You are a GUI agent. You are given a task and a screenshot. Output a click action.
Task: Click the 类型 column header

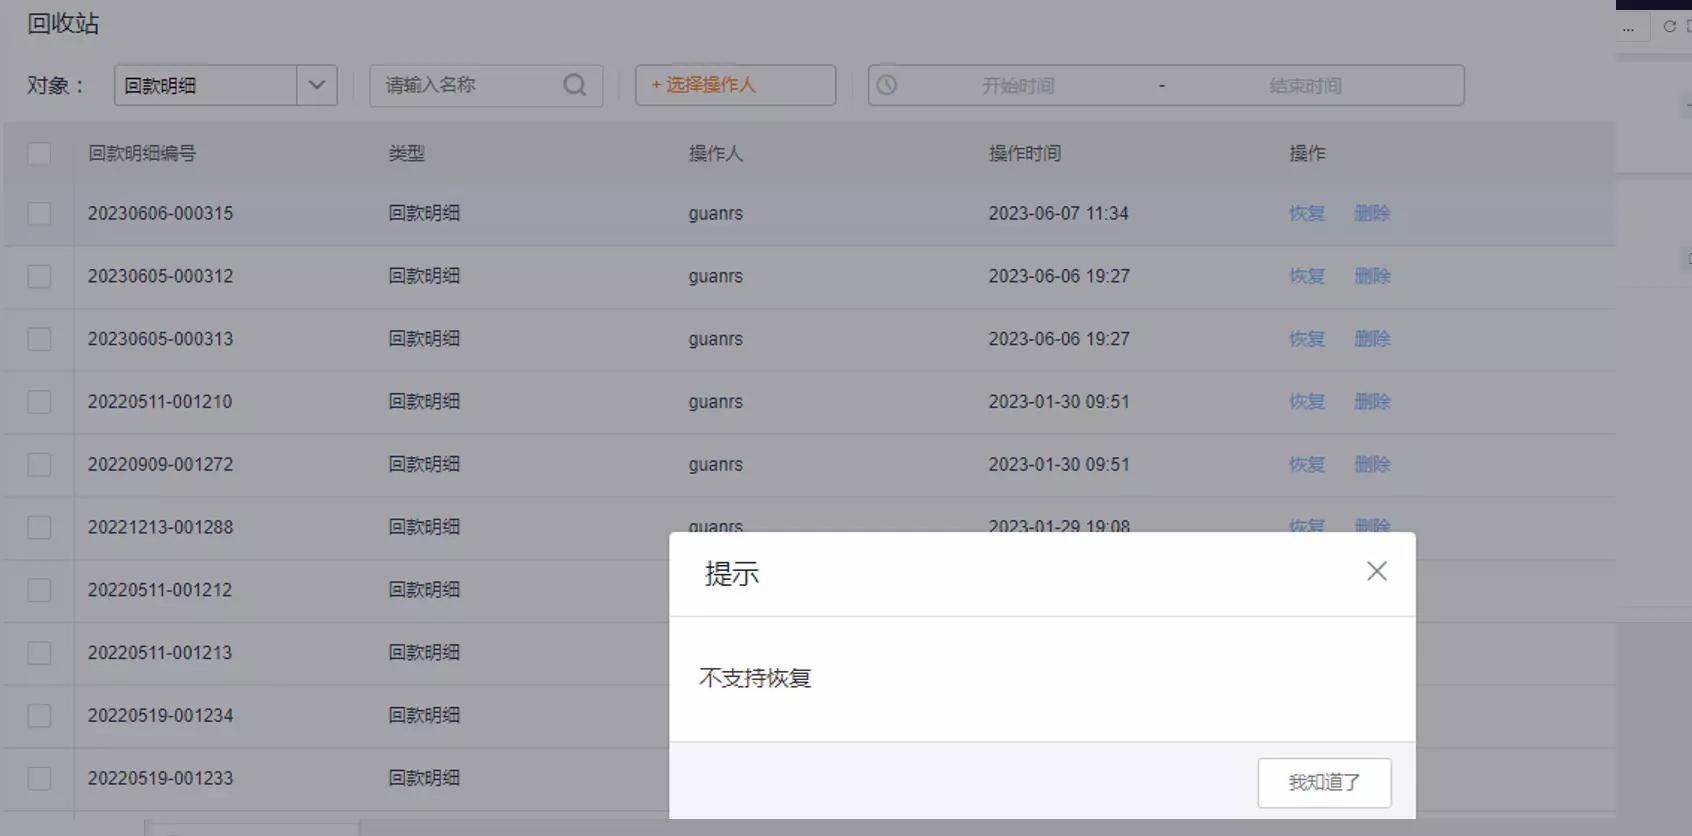click(x=406, y=153)
